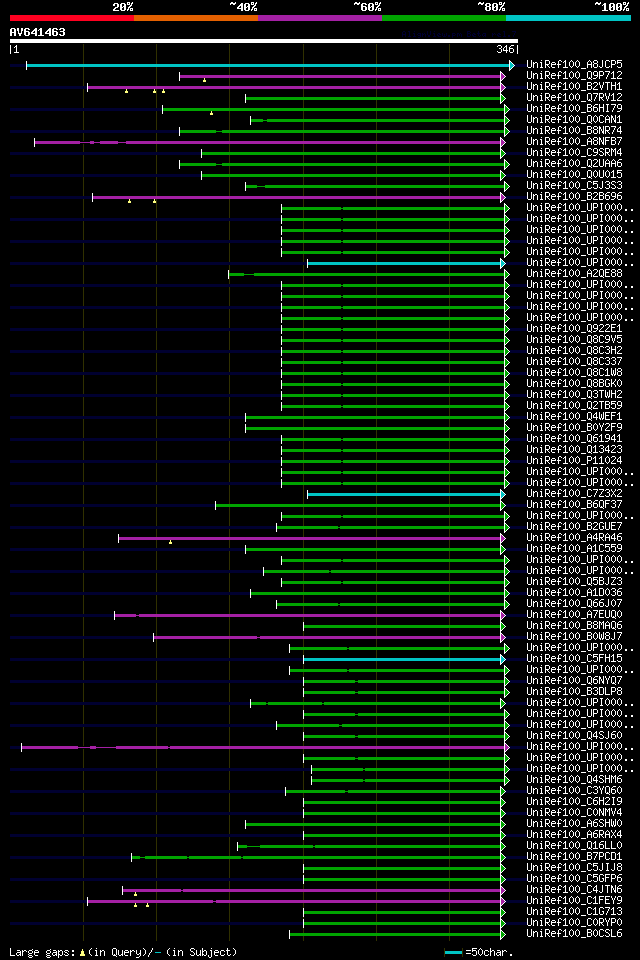
Task: Open UniRef100_A6SHW0 entry
Action: point(574,824)
